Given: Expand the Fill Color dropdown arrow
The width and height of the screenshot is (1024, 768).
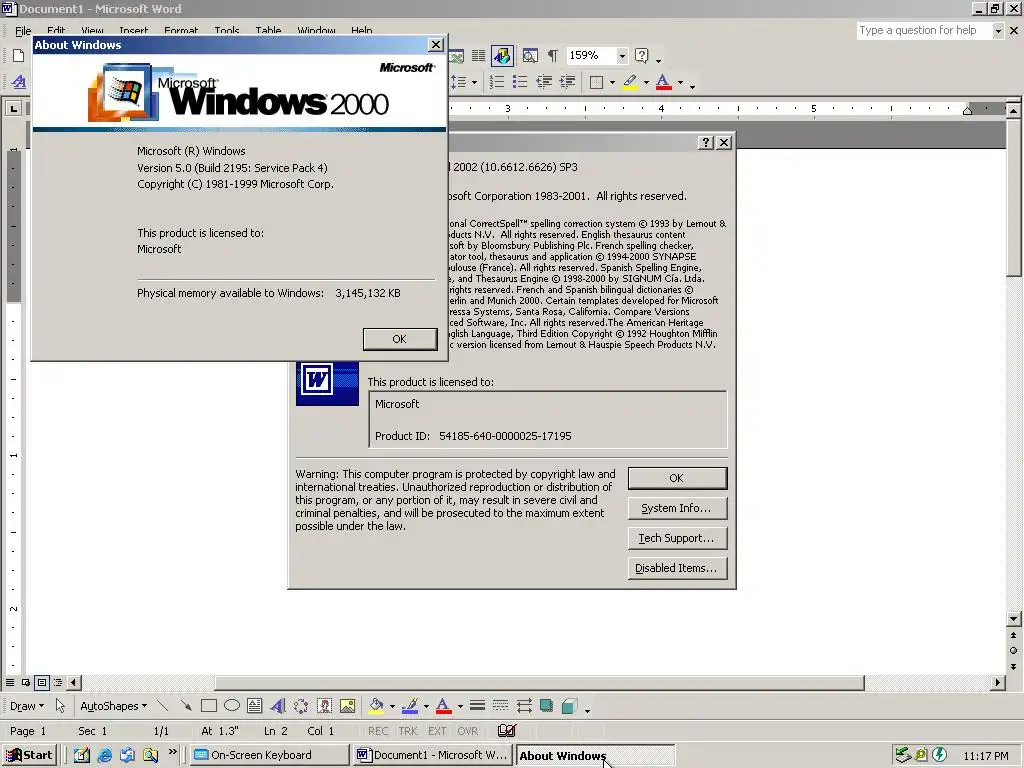Looking at the screenshot, I should pos(392,706).
